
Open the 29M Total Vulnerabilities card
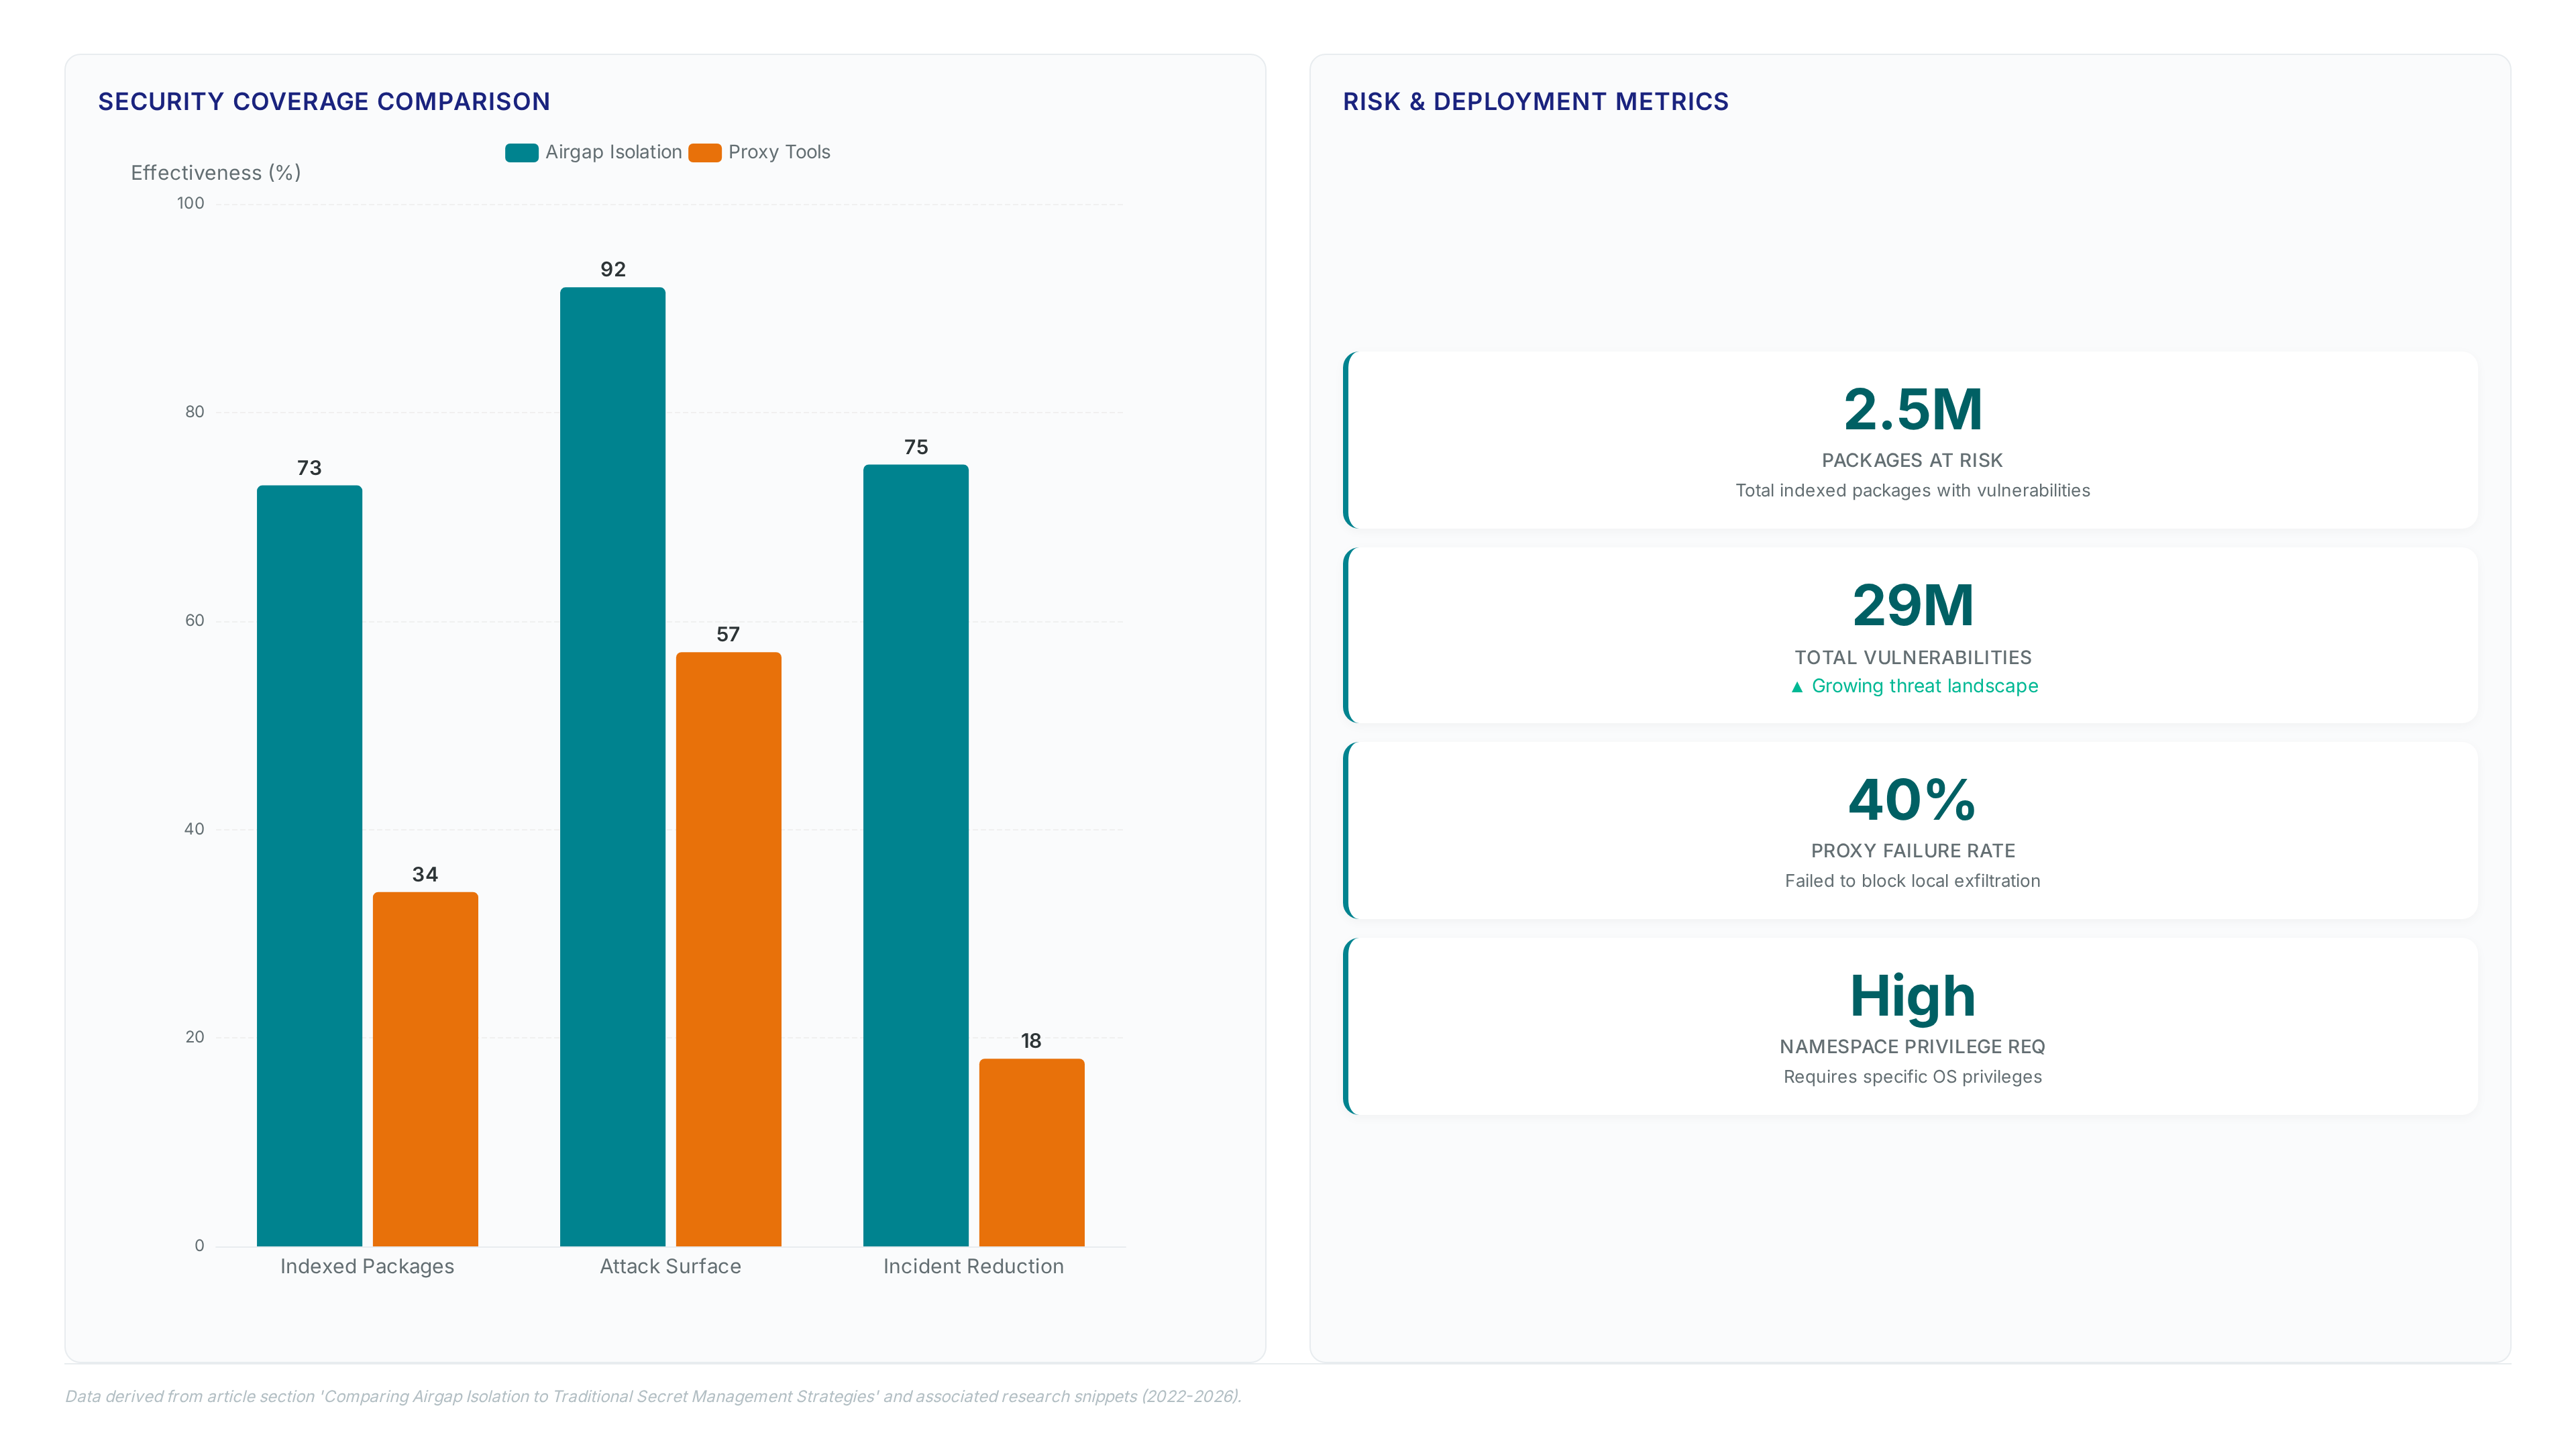click(1911, 635)
